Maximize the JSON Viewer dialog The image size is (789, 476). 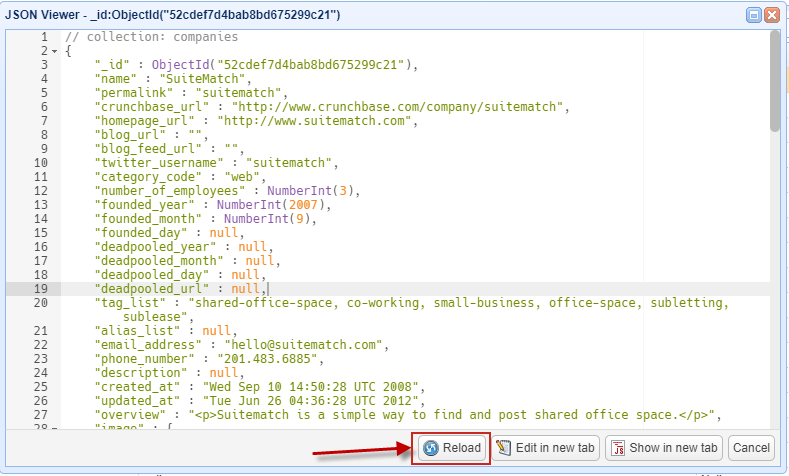pyautogui.click(x=753, y=15)
